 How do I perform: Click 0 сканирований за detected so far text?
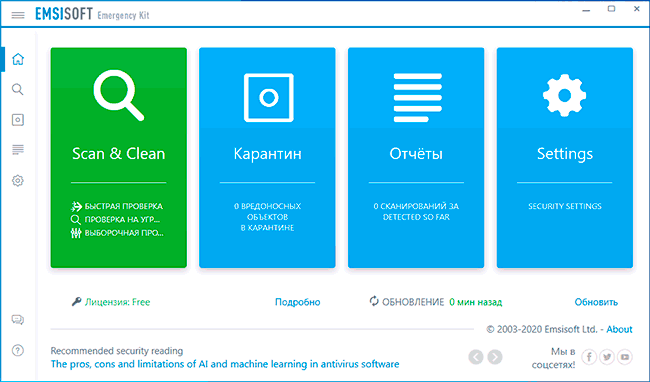point(416,212)
